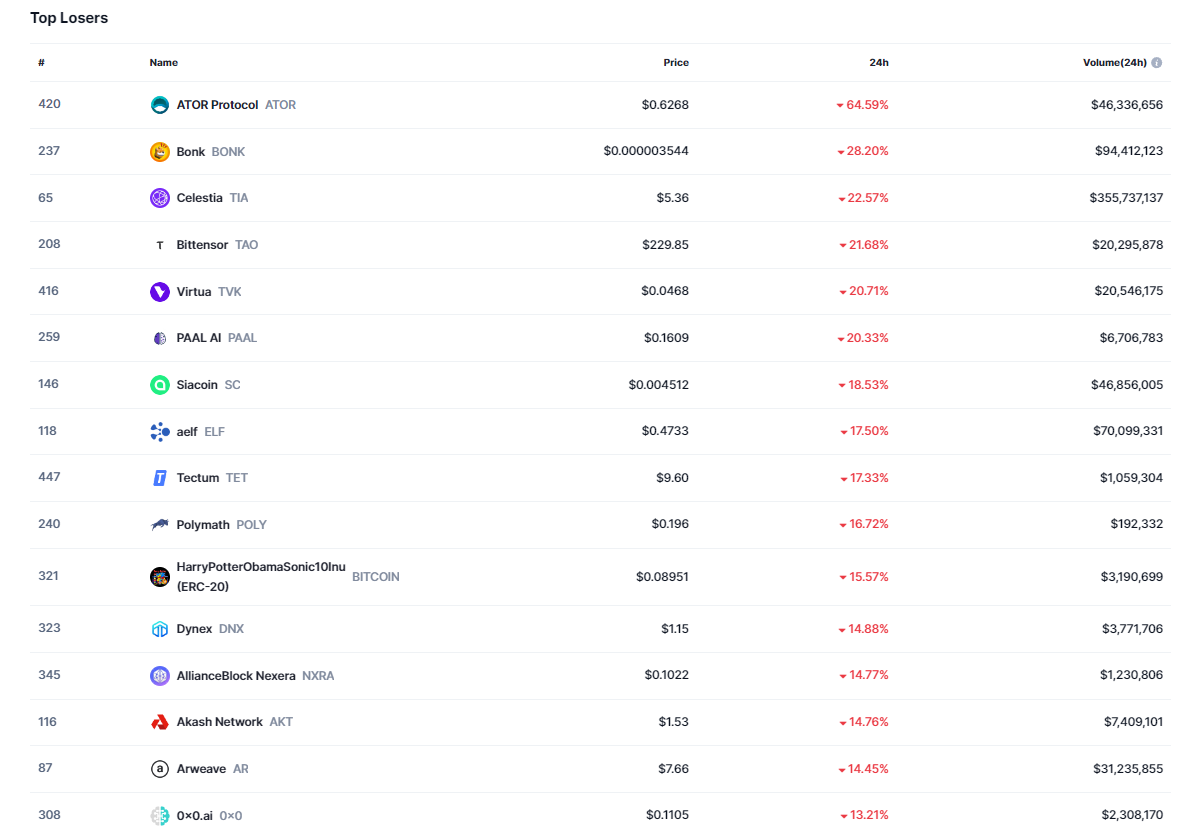Open the AllianceBlock Nexera coin link
Viewport: 1201px width, 832px height.
tap(236, 676)
